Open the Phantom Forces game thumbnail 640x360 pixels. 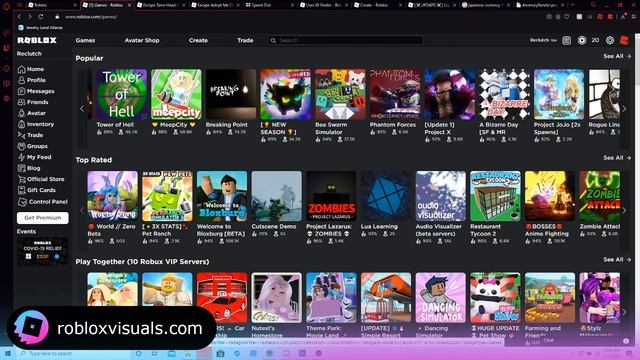click(x=395, y=94)
